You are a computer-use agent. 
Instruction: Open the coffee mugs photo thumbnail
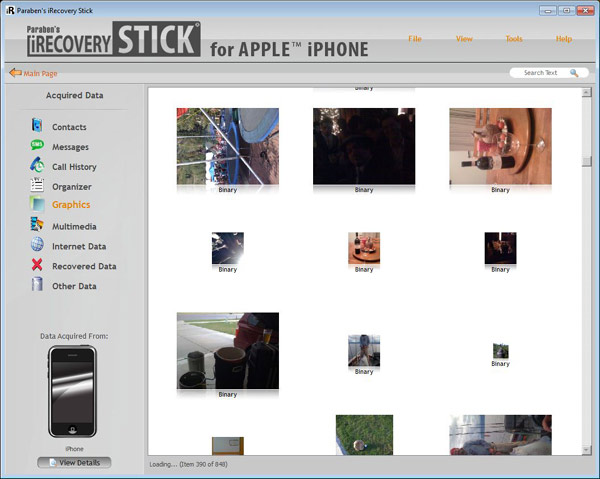[227, 350]
